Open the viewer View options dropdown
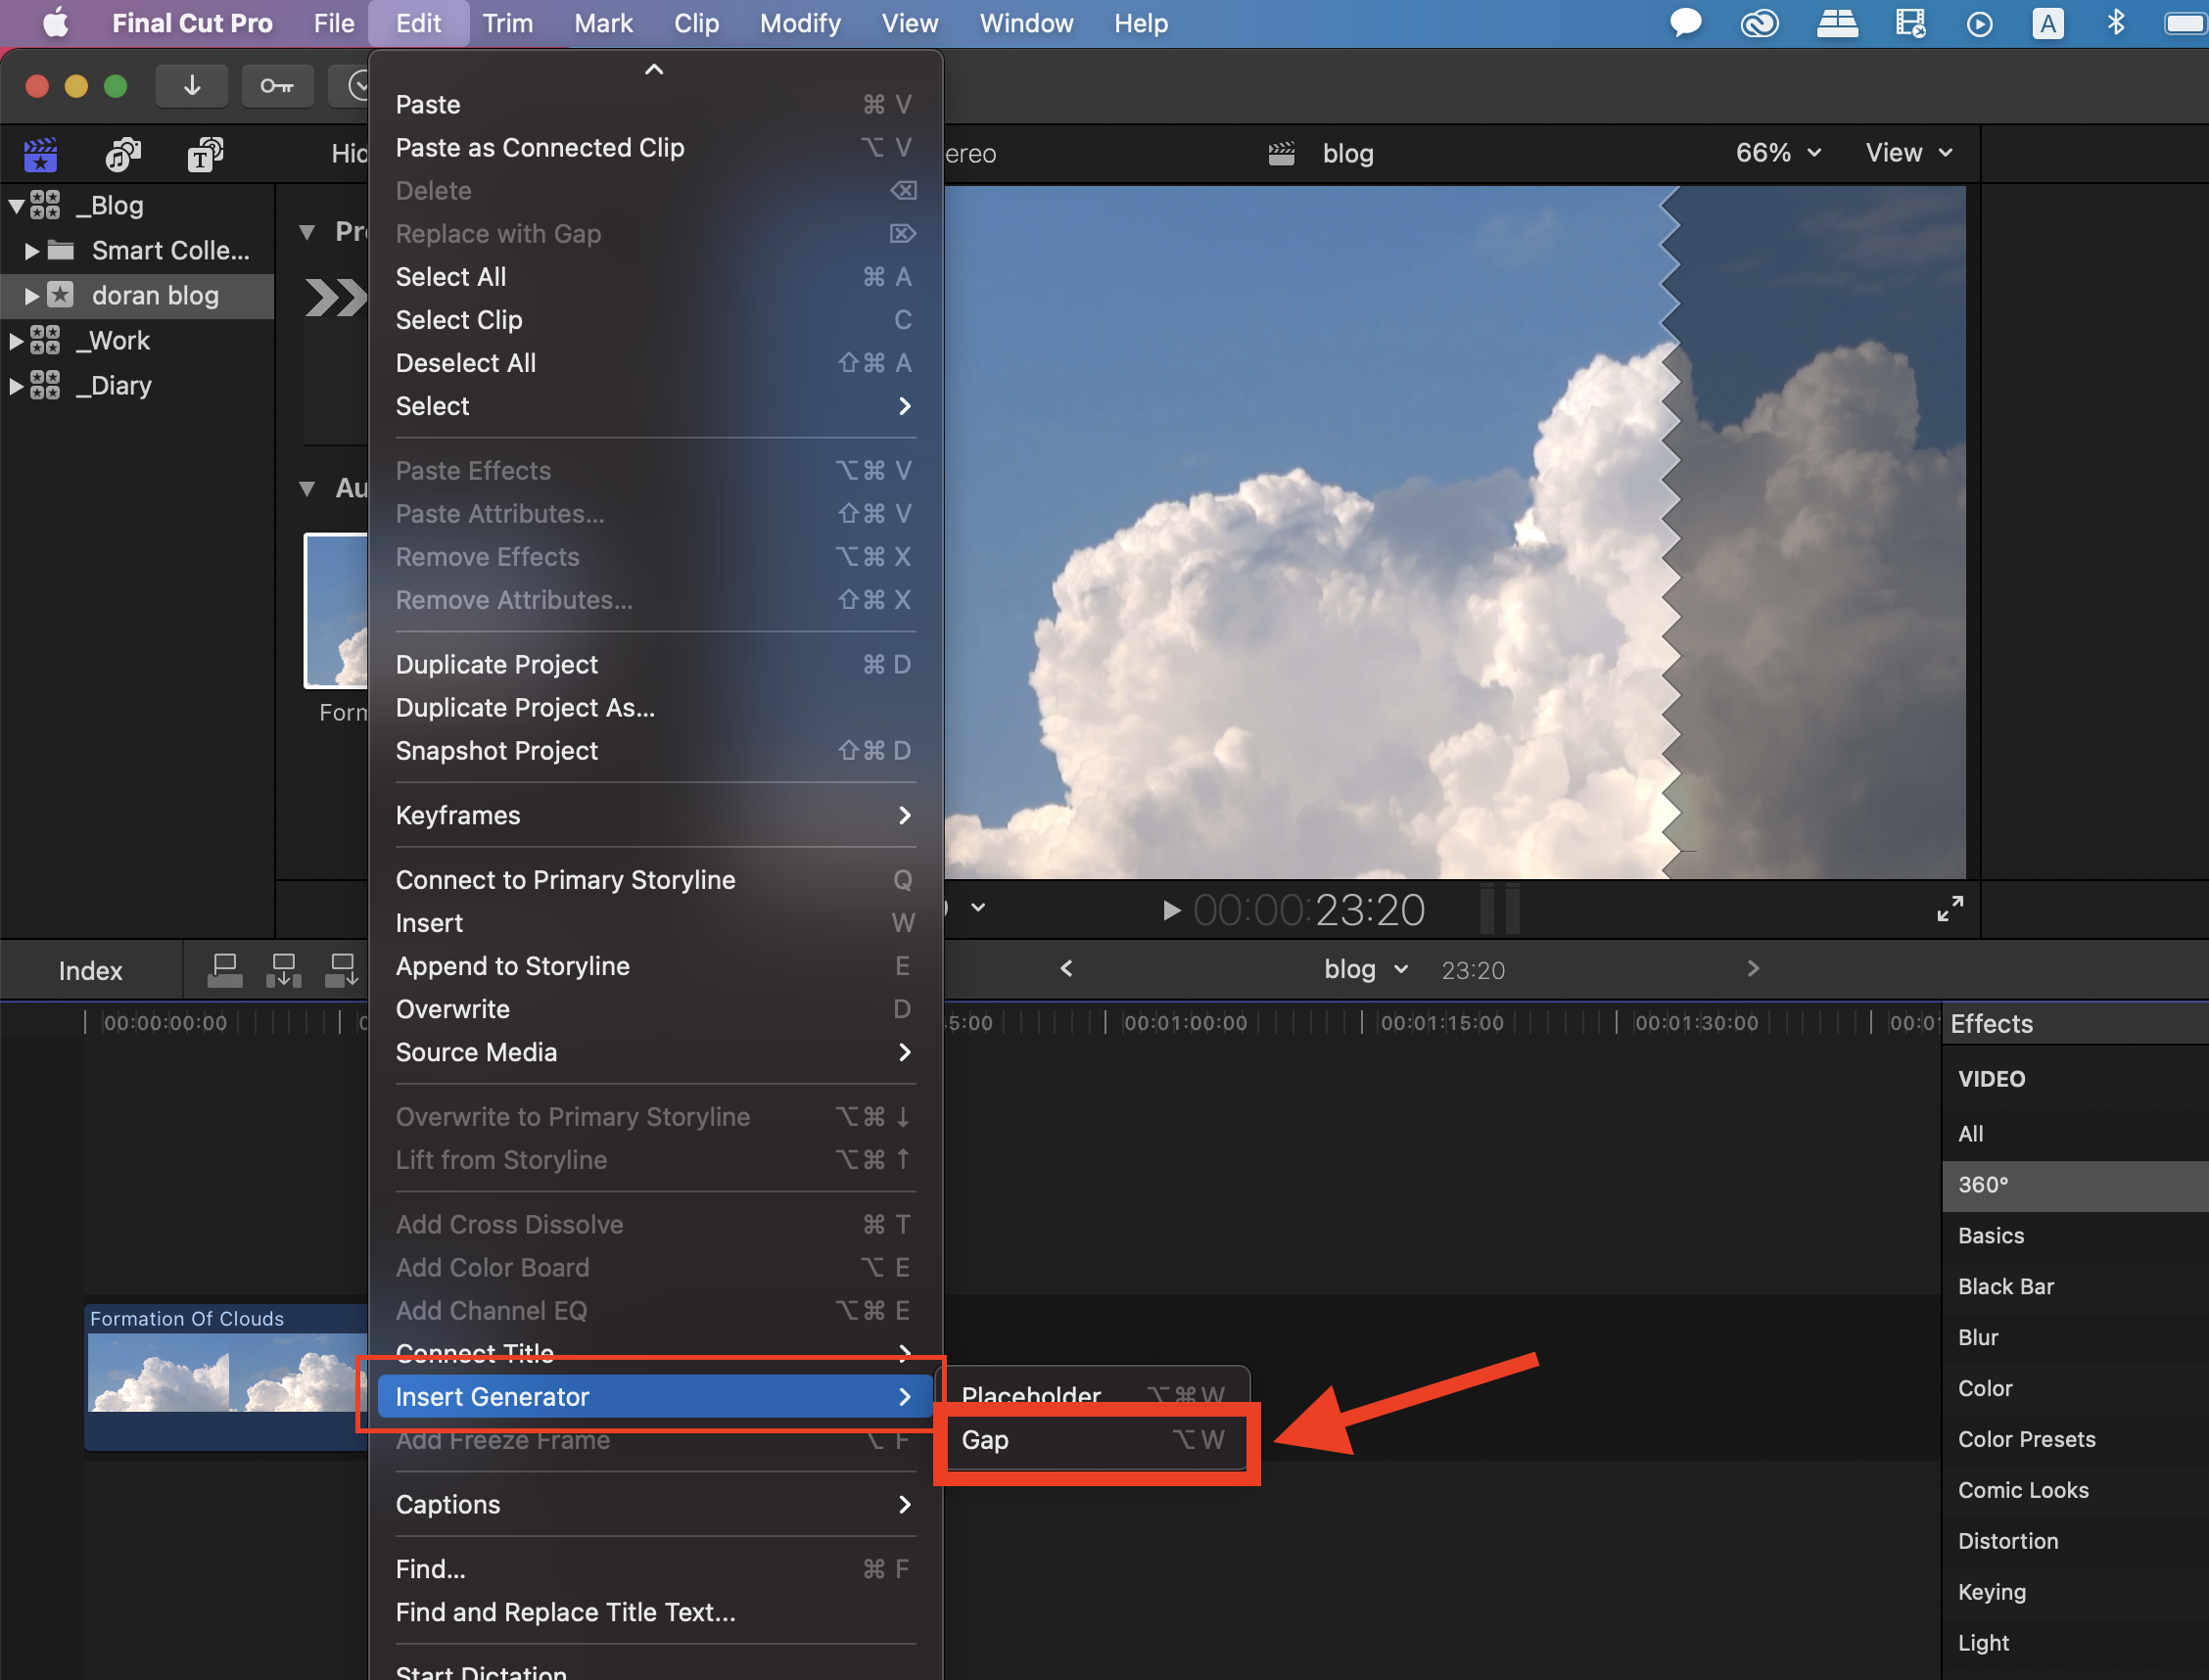This screenshot has width=2209, height=1680. pyautogui.click(x=1907, y=153)
